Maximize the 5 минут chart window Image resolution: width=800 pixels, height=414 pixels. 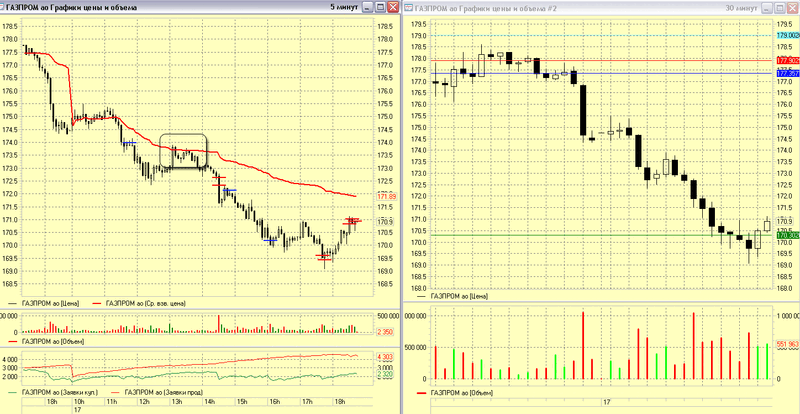click(381, 7)
